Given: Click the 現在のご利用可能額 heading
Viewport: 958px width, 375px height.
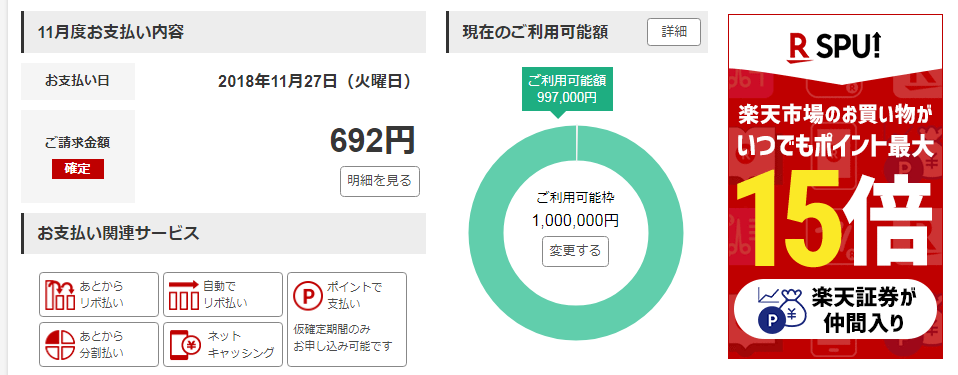Looking at the screenshot, I should [535, 32].
